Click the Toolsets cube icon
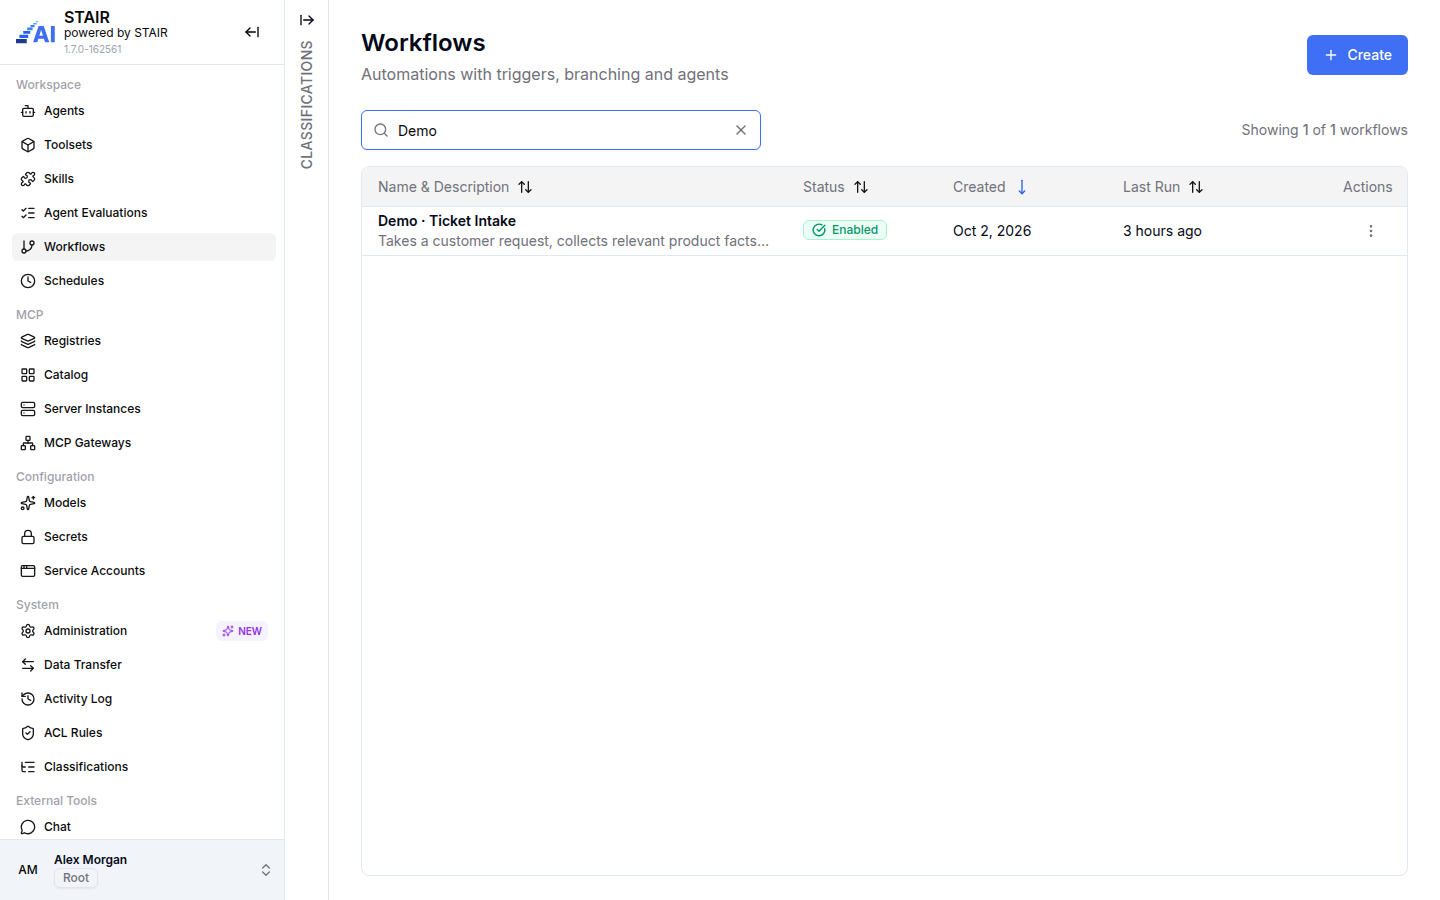The height and width of the screenshot is (900, 1440). pos(28,145)
